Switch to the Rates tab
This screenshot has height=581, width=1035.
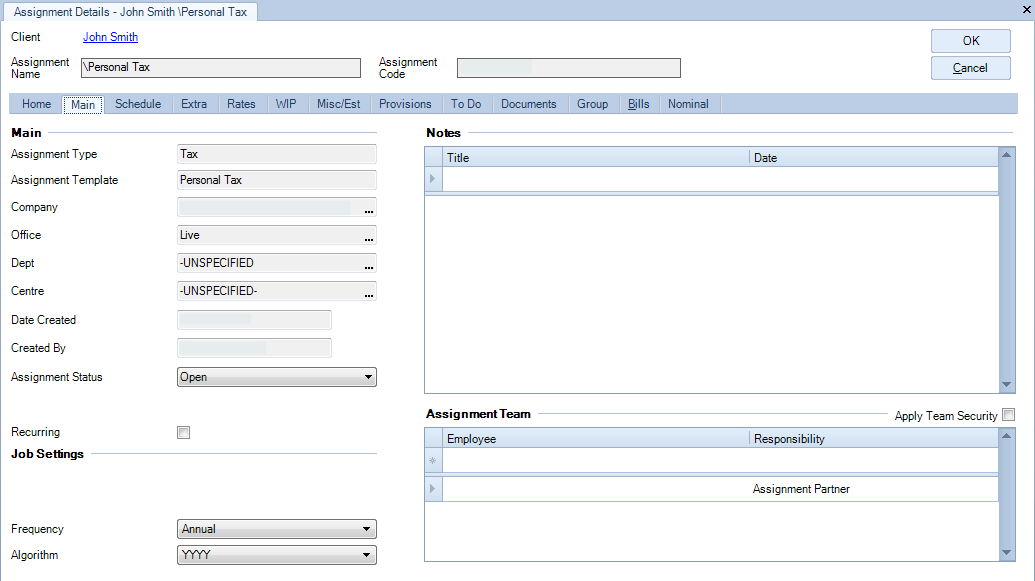(241, 104)
